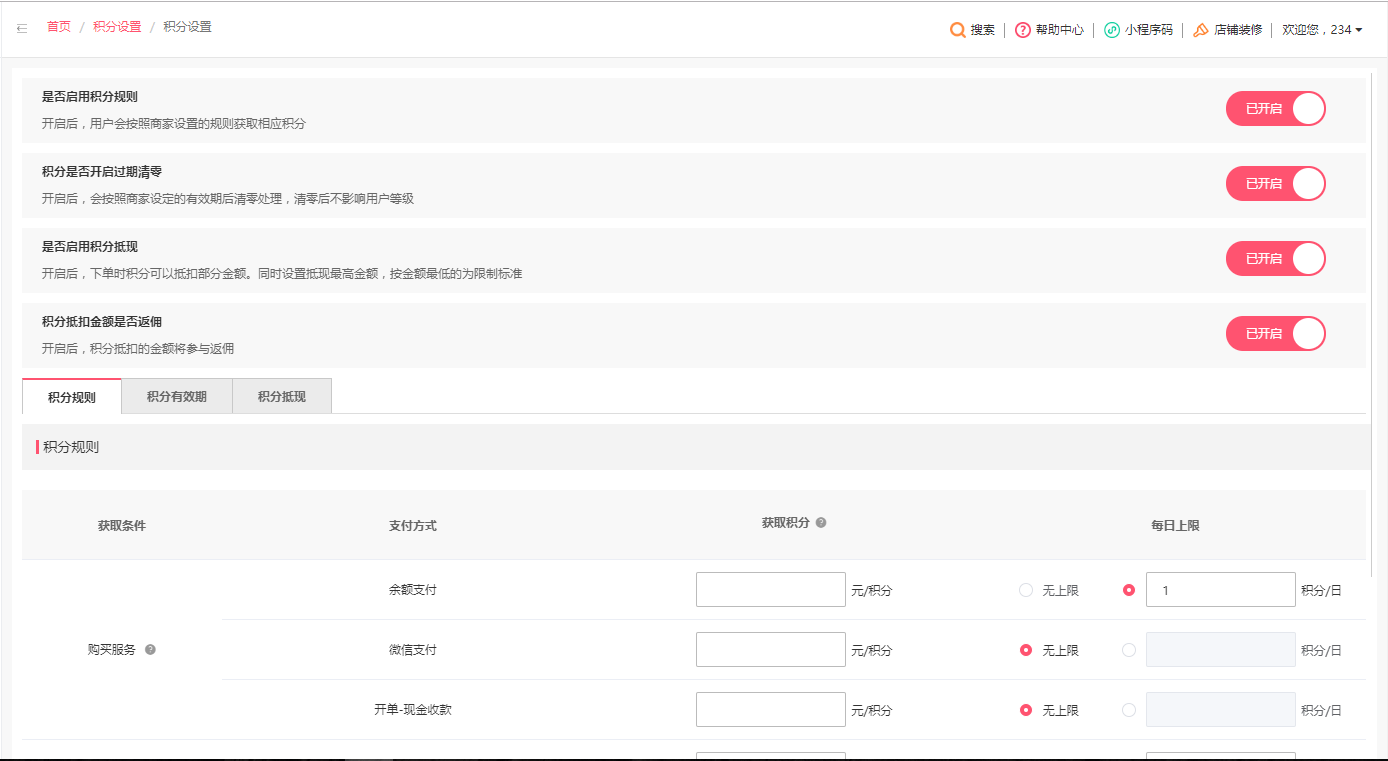
Task: Click the 余额支付 元/积分 input field
Action: pyautogui.click(x=770, y=590)
